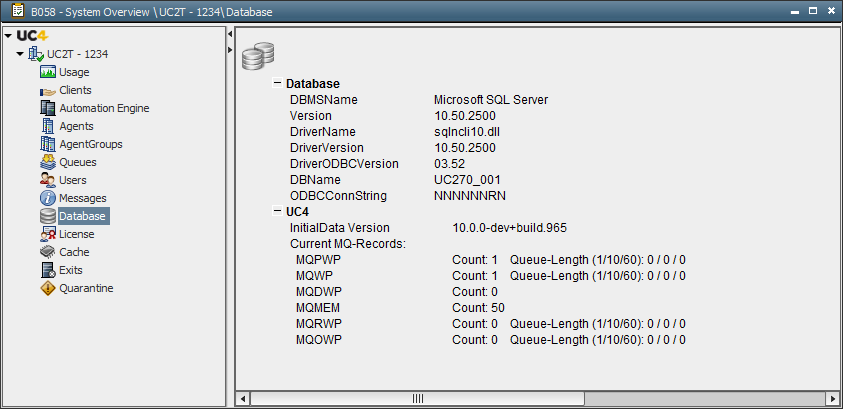Screen dimensions: 843x409
Task: Expand the left panel with the right-pointing splitter arrow
Action: tap(230, 50)
